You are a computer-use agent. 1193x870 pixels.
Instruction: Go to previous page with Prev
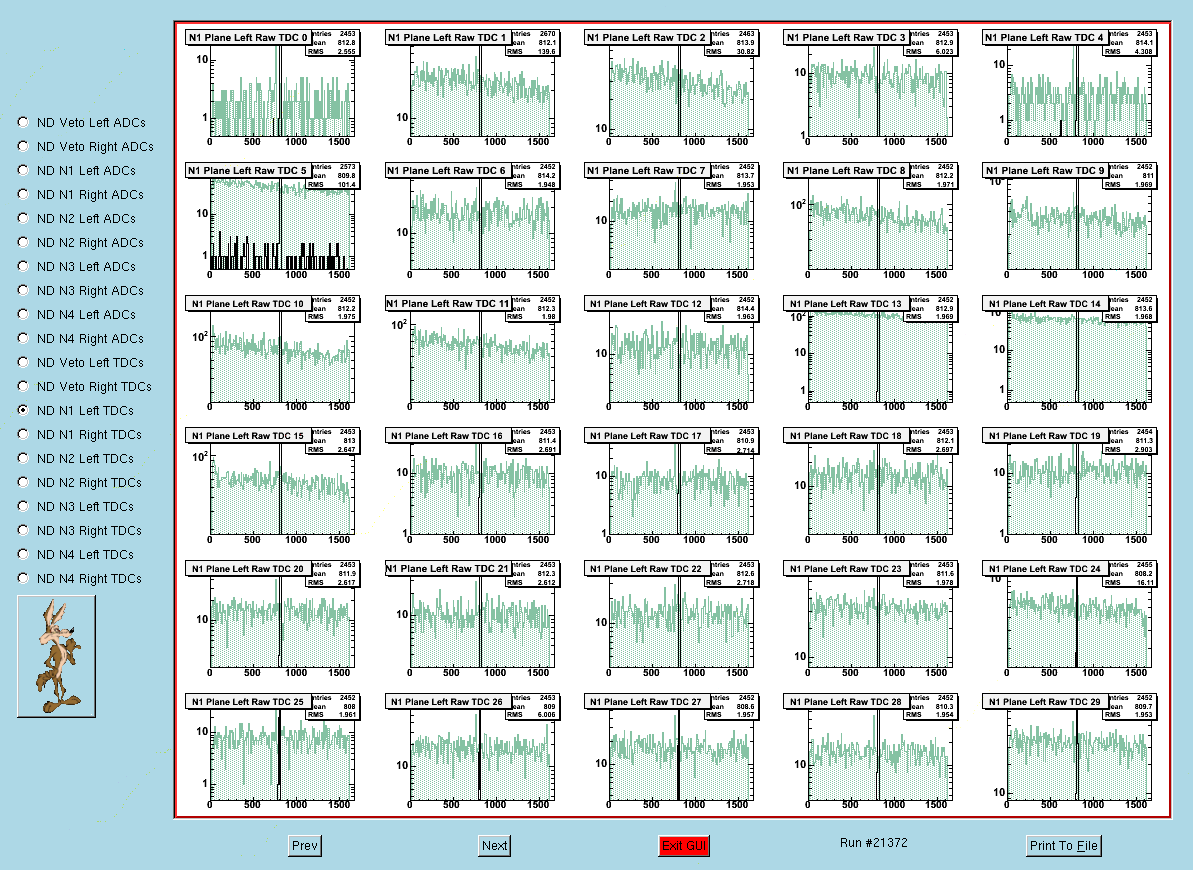(305, 846)
